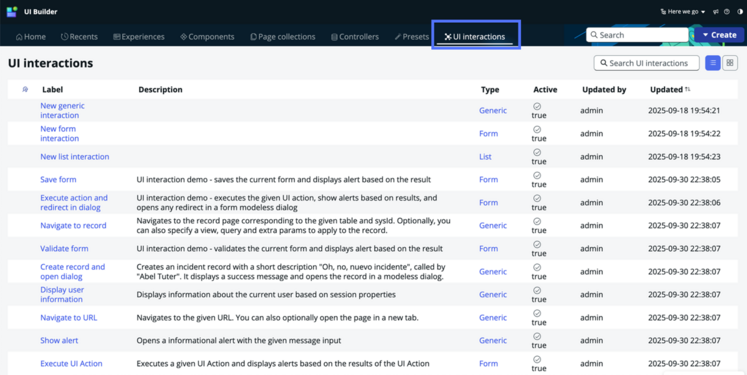Click the Active check icon for Save form
The image size is (747, 375).
tap(537, 175)
